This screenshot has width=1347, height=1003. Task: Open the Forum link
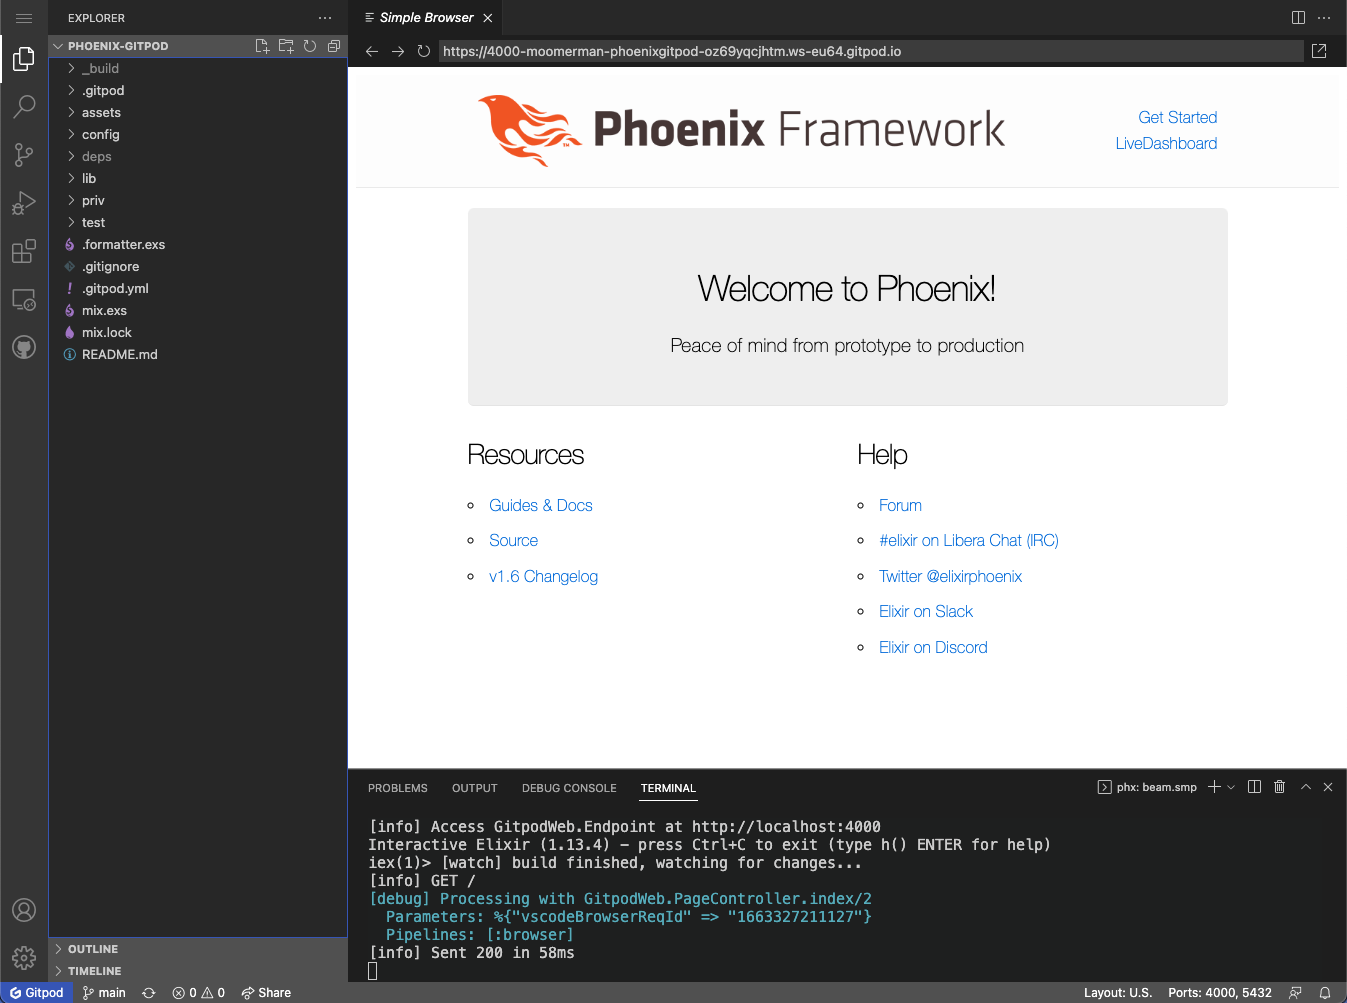pos(900,505)
